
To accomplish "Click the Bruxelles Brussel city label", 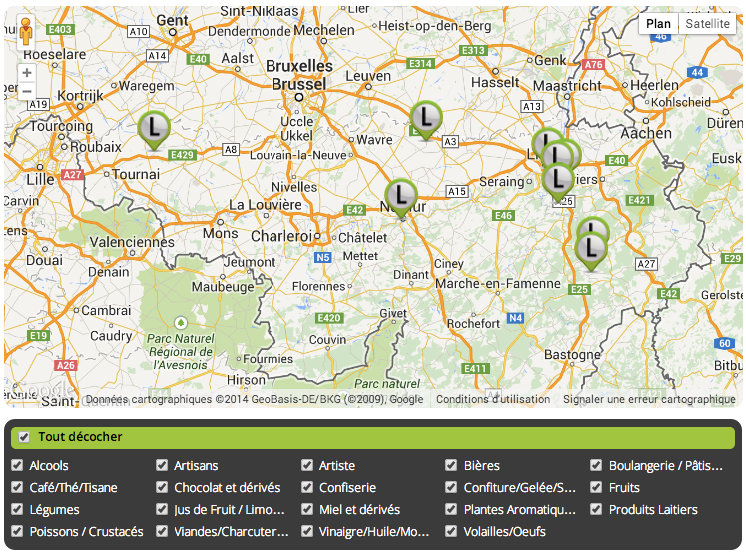I will [299, 75].
